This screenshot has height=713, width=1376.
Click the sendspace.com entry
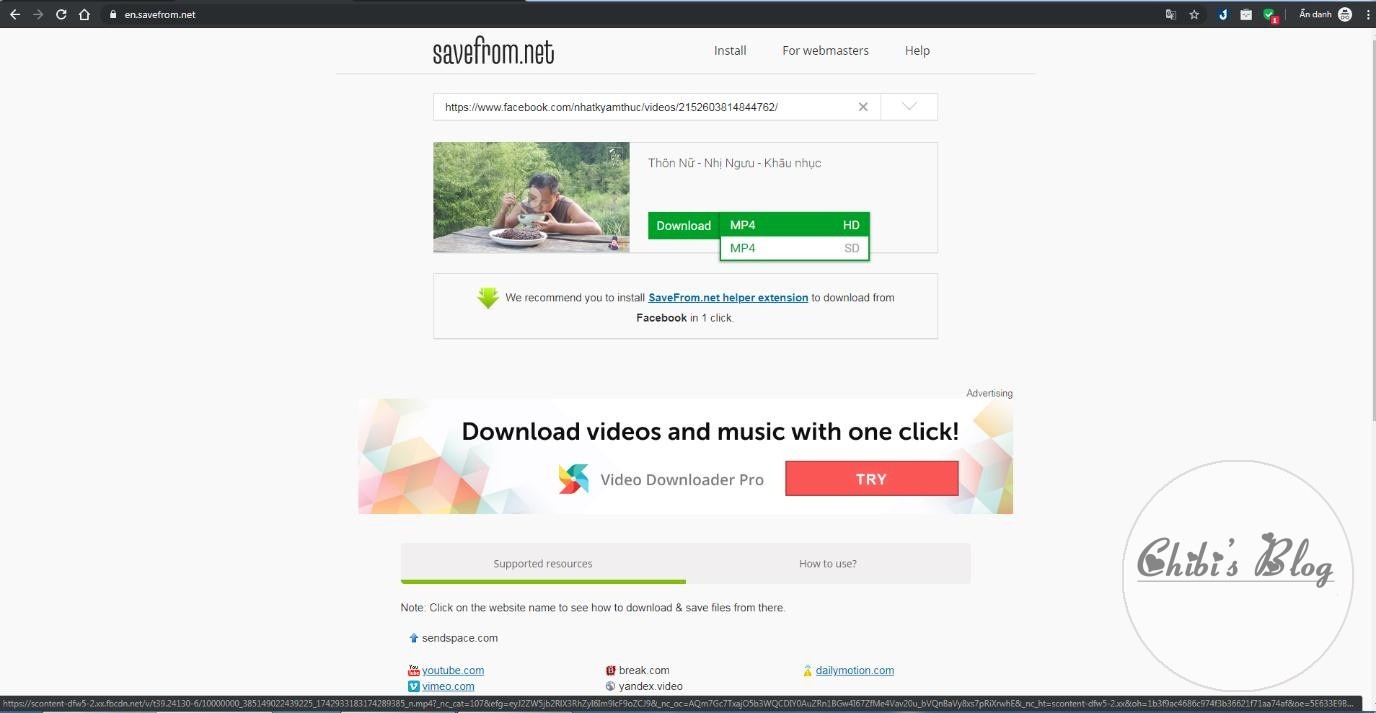[x=460, y=638]
